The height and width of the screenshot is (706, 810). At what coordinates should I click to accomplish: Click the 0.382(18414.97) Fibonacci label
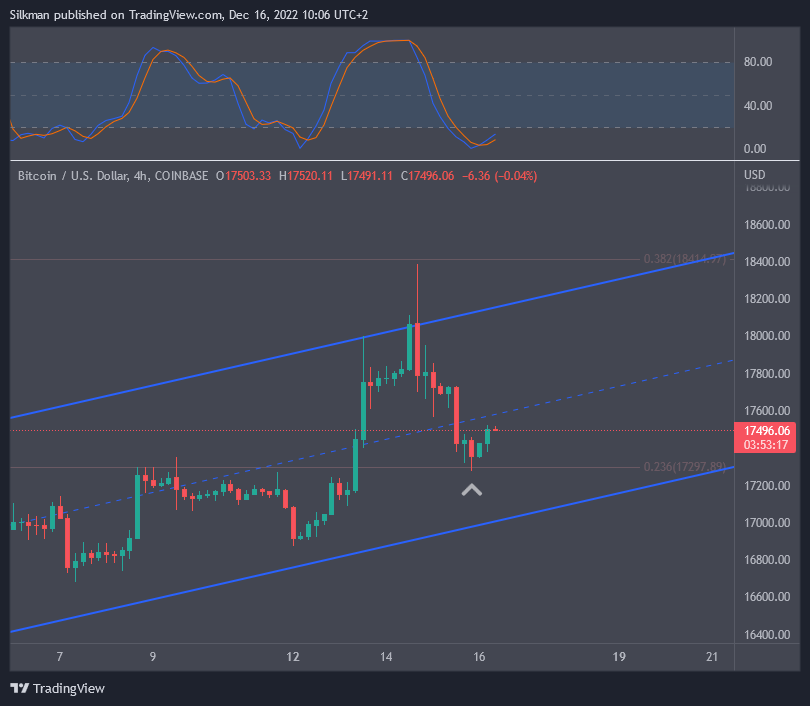coord(684,259)
